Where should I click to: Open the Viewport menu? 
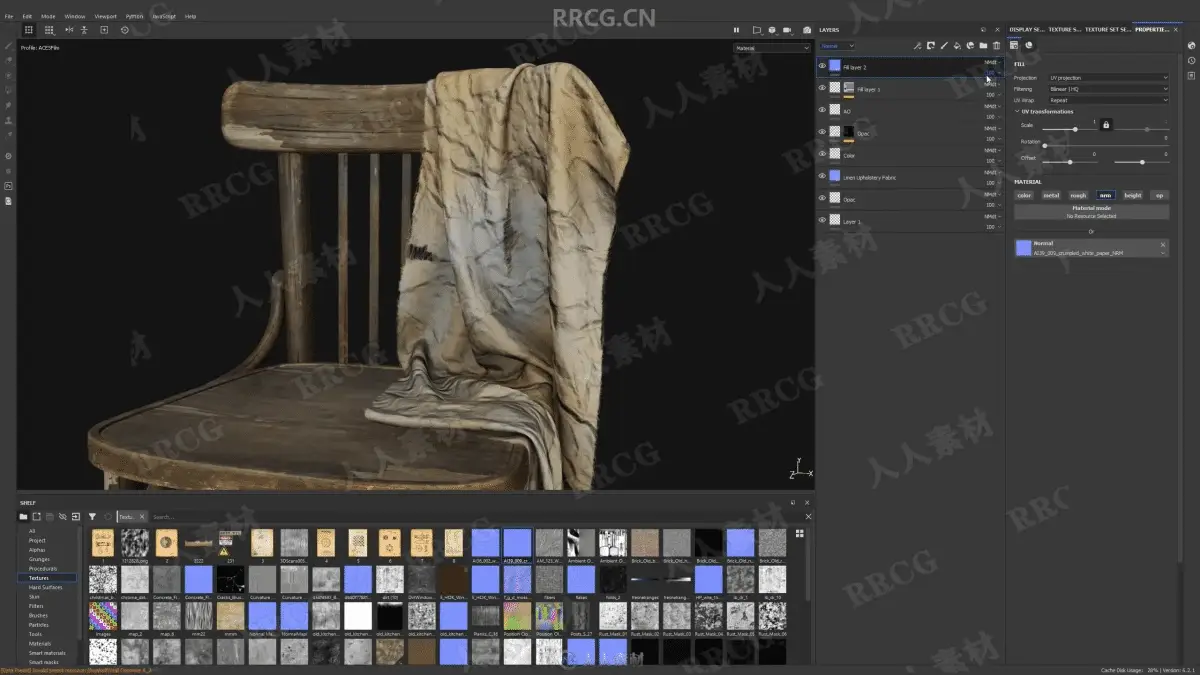tap(105, 16)
